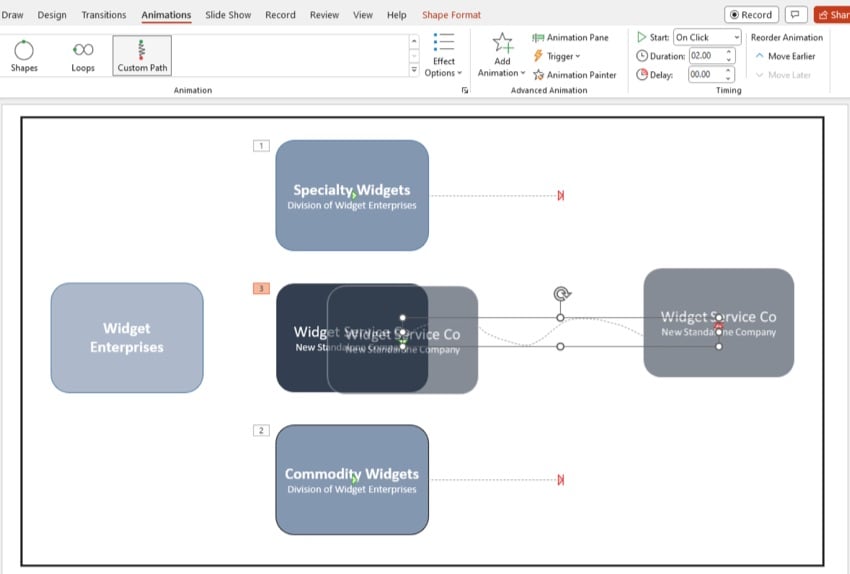The width and height of the screenshot is (850, 574).
Task: Expand the Trigger dropdown menu
Action: coord(556,56)
